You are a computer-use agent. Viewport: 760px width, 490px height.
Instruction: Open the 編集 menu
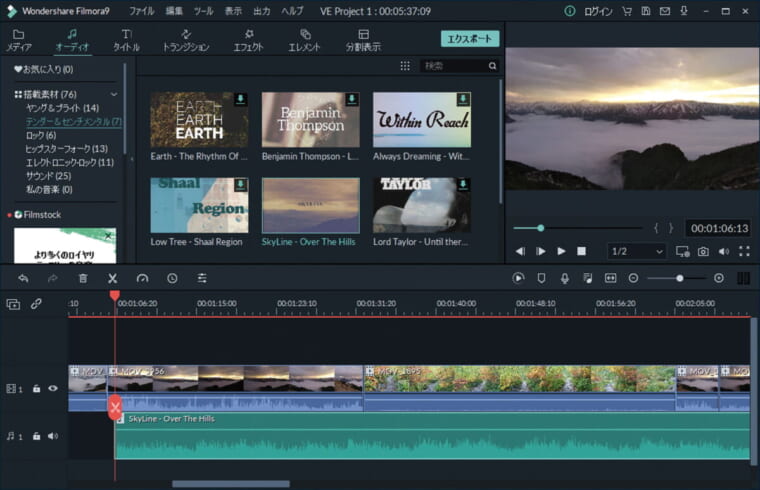point(174,11)
